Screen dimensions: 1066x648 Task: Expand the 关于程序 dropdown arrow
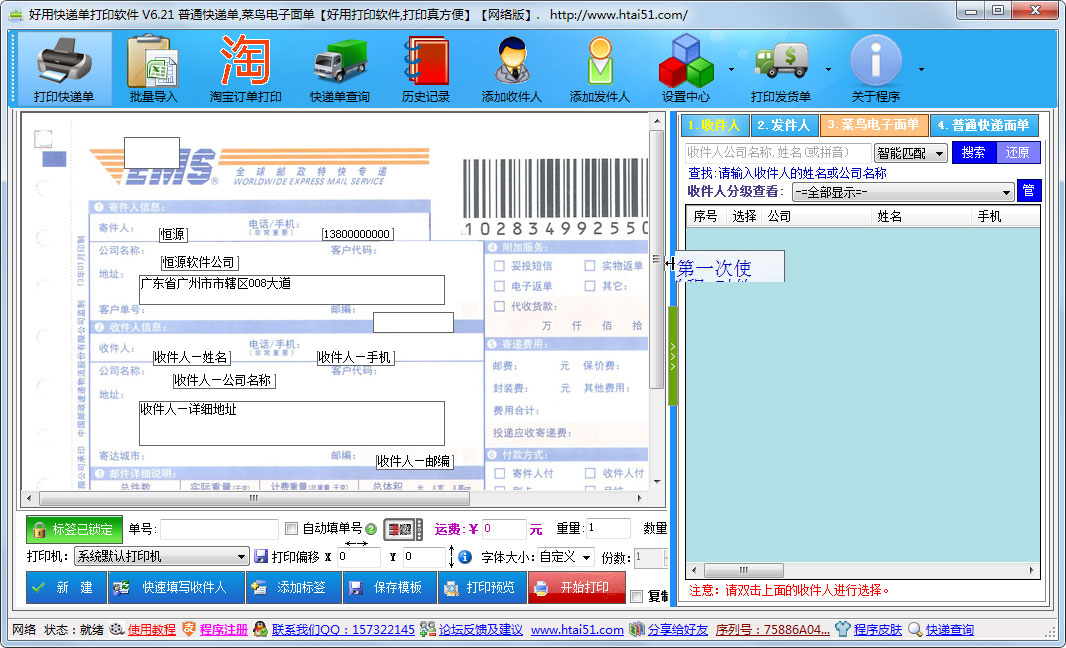tap(921, 69)
